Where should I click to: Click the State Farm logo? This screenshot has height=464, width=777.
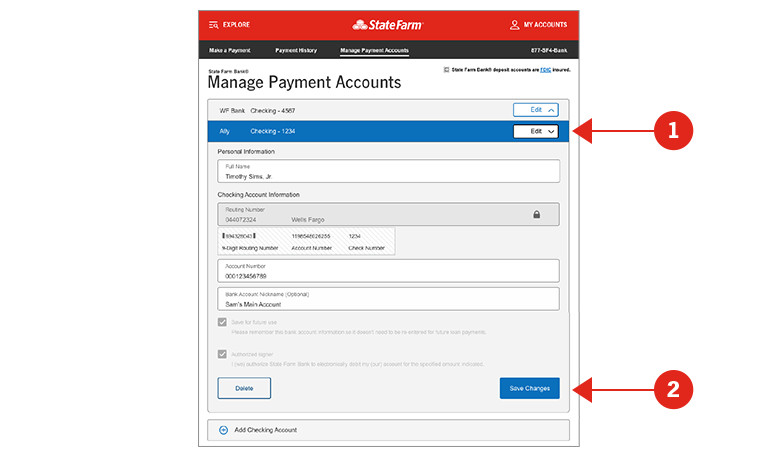pos(388,25)
